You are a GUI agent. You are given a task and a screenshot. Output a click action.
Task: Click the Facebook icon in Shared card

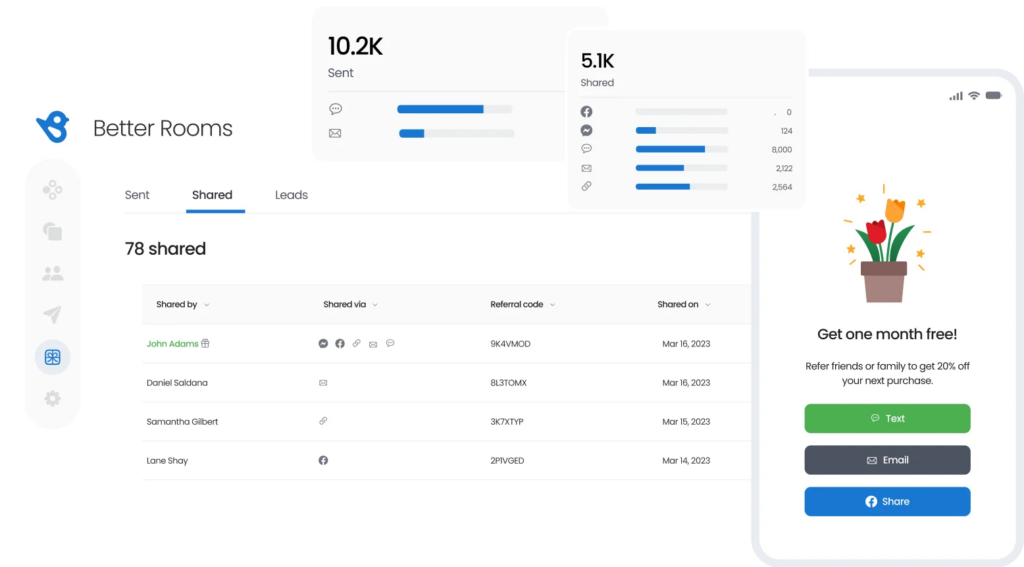click(x=586, y=112)
